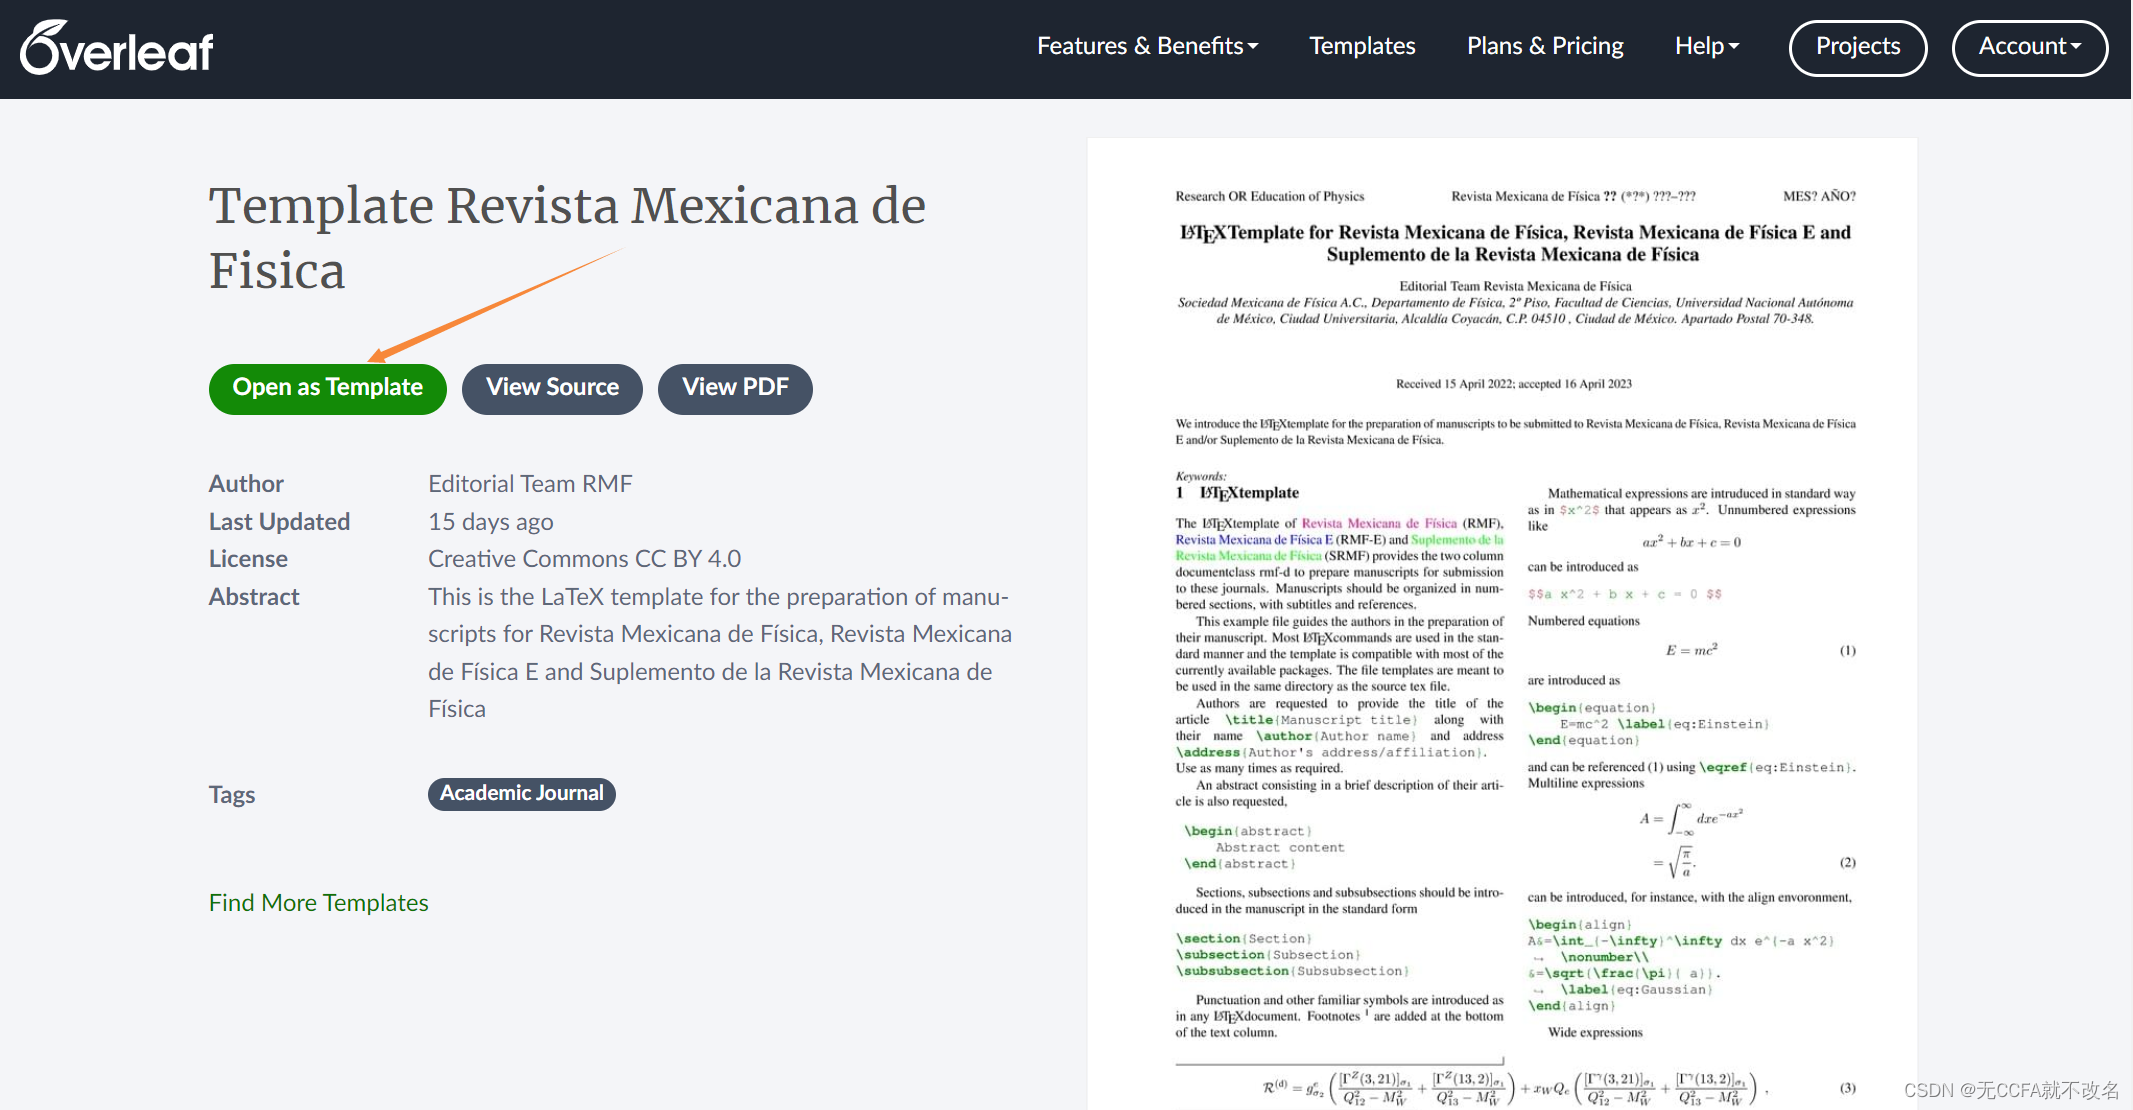Click the author name Editorial Team RMF
Screen dimensions: 2133x1110
tap(530, 484)
